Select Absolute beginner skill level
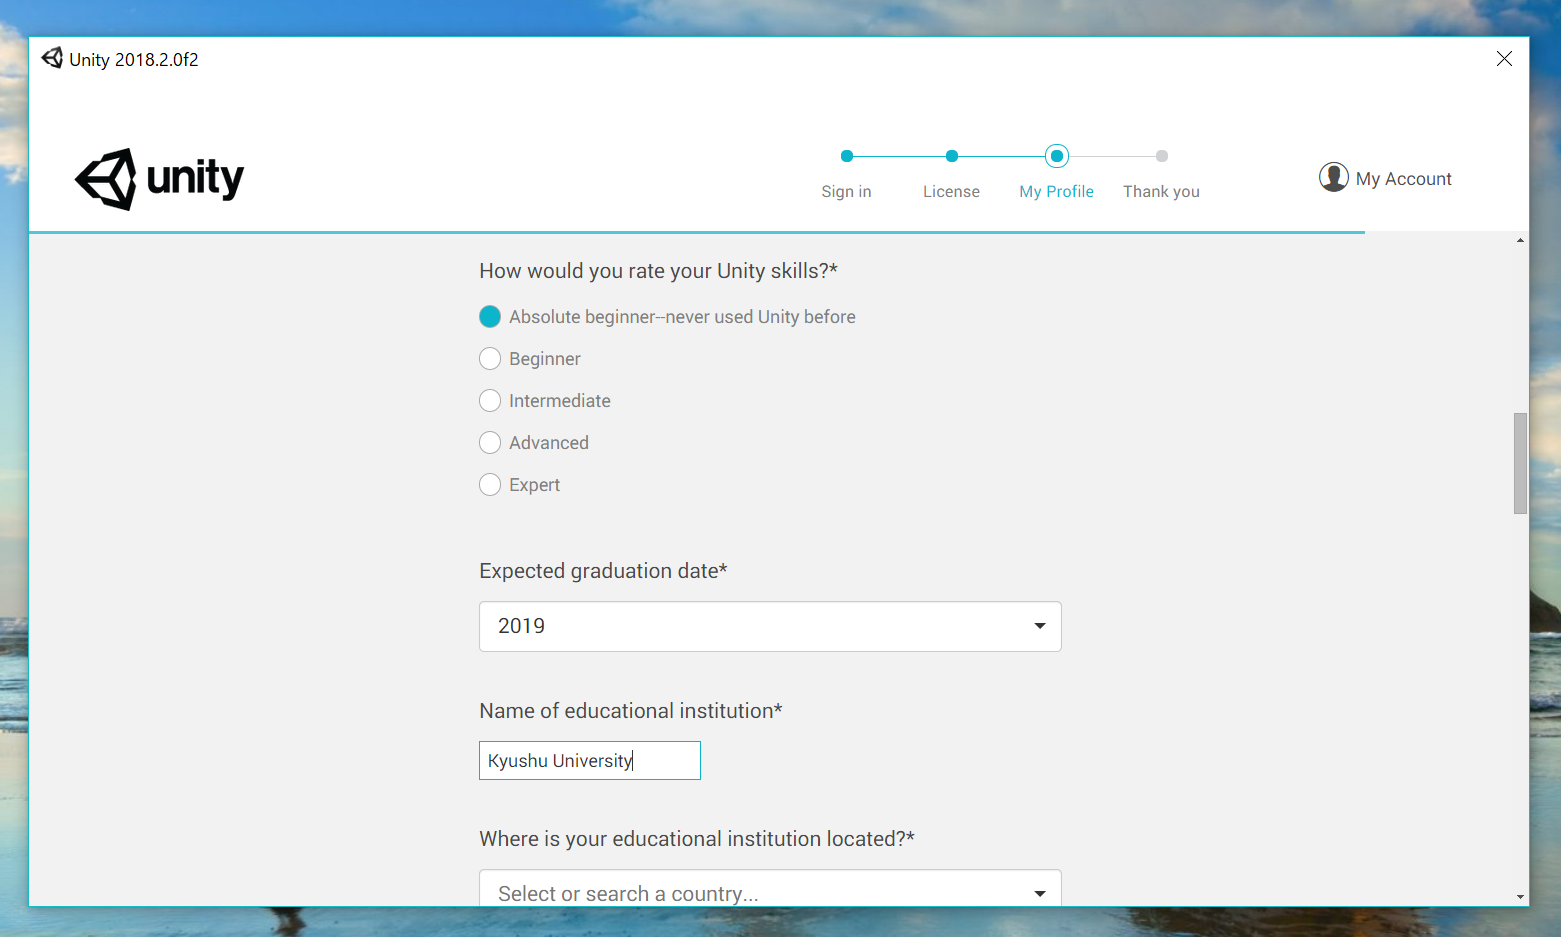The image size is (1561, 937). pyautogui.click(x=490, y=317)
